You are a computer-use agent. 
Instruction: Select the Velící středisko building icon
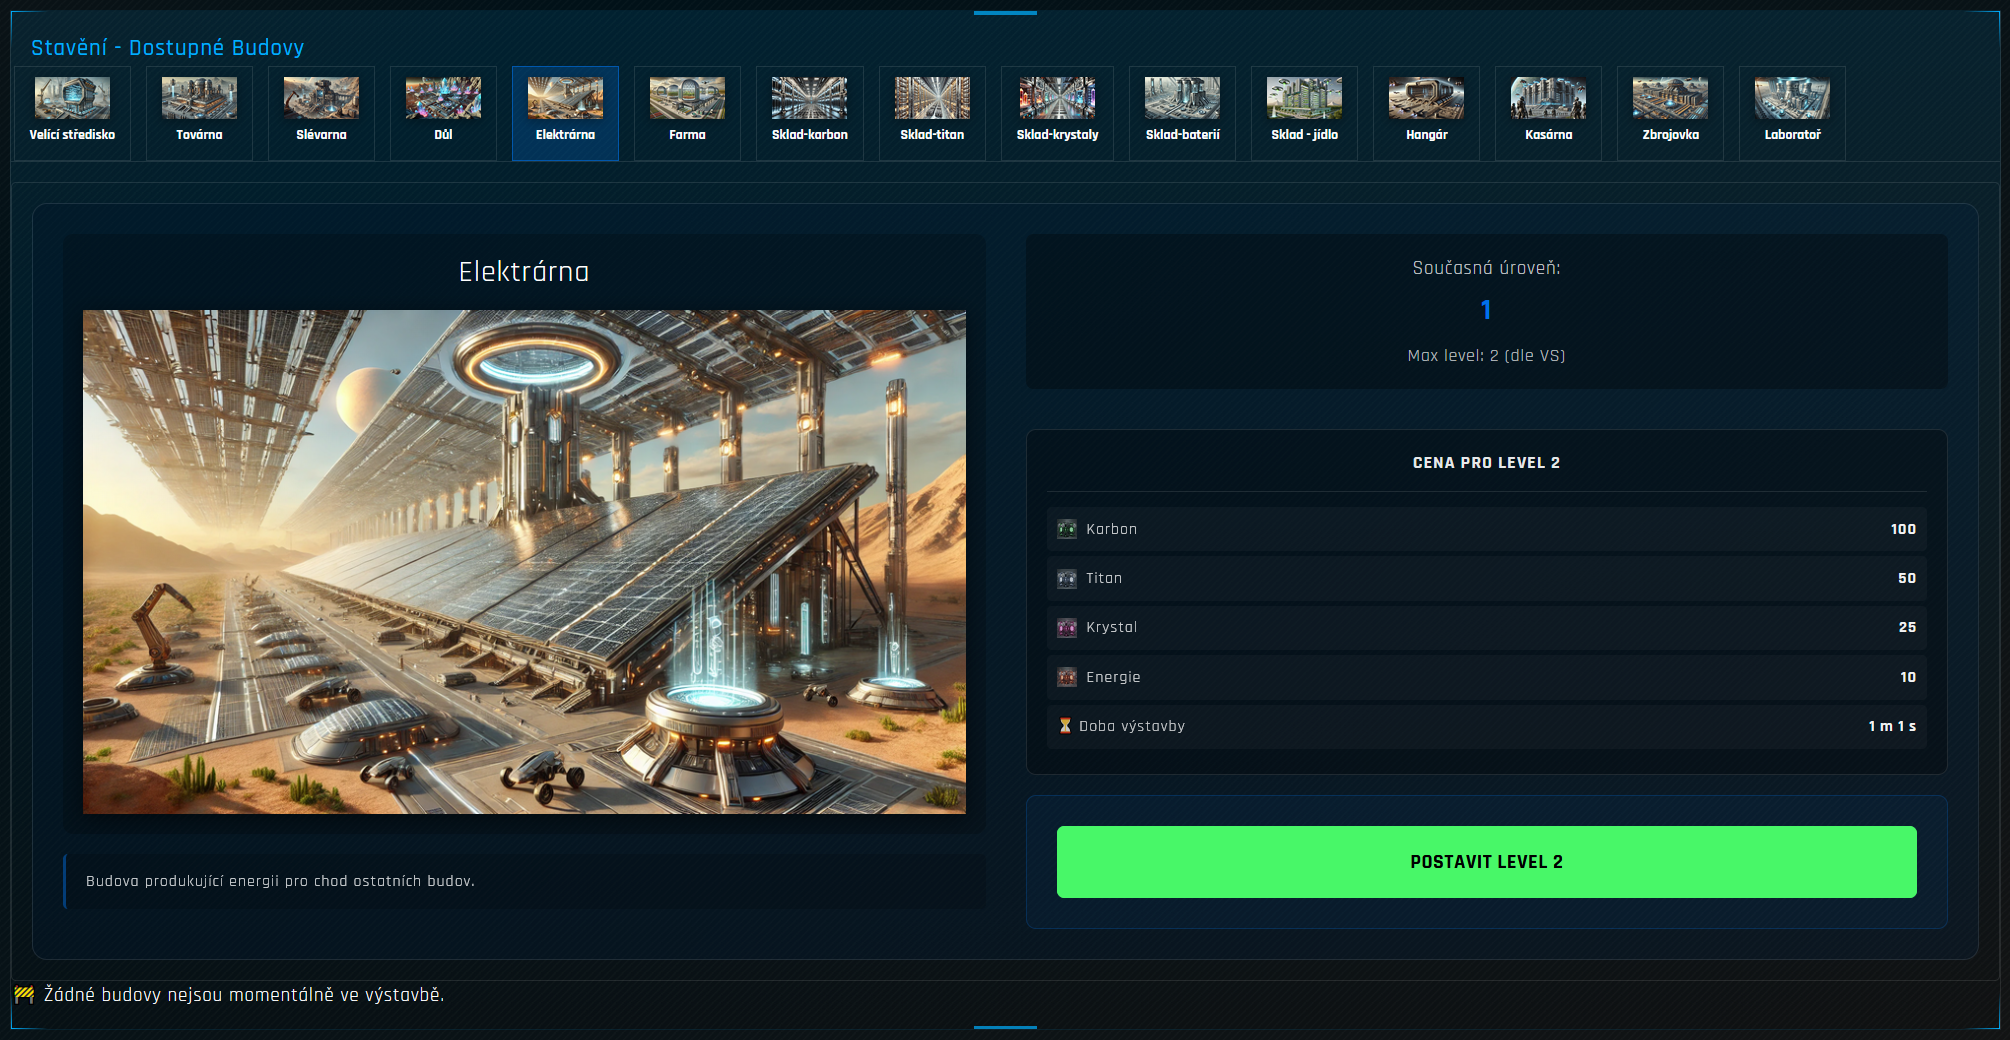coord(72,112)
